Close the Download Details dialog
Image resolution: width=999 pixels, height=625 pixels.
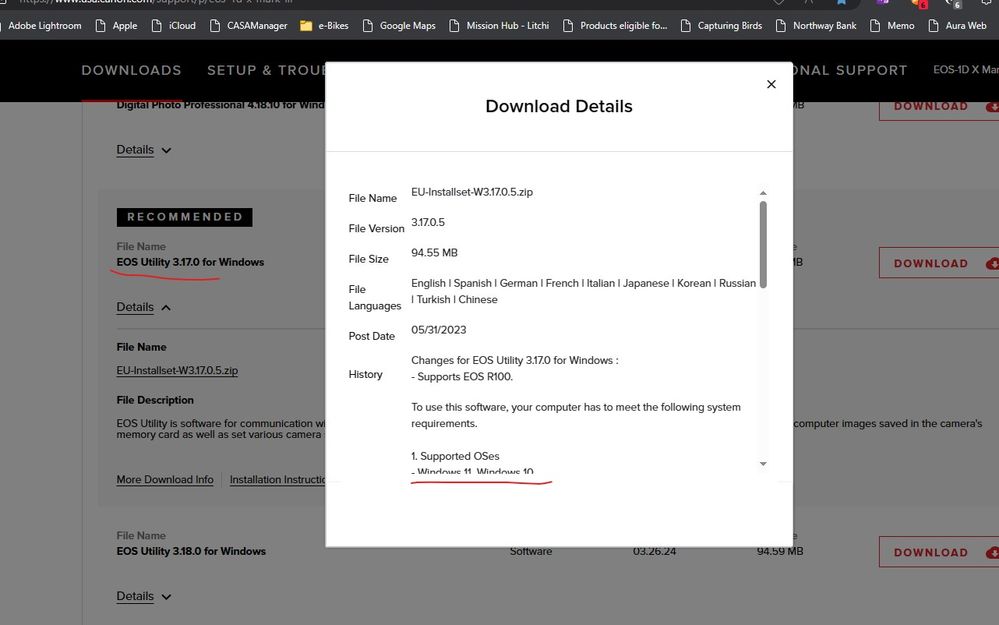click(x=771, y=85)
